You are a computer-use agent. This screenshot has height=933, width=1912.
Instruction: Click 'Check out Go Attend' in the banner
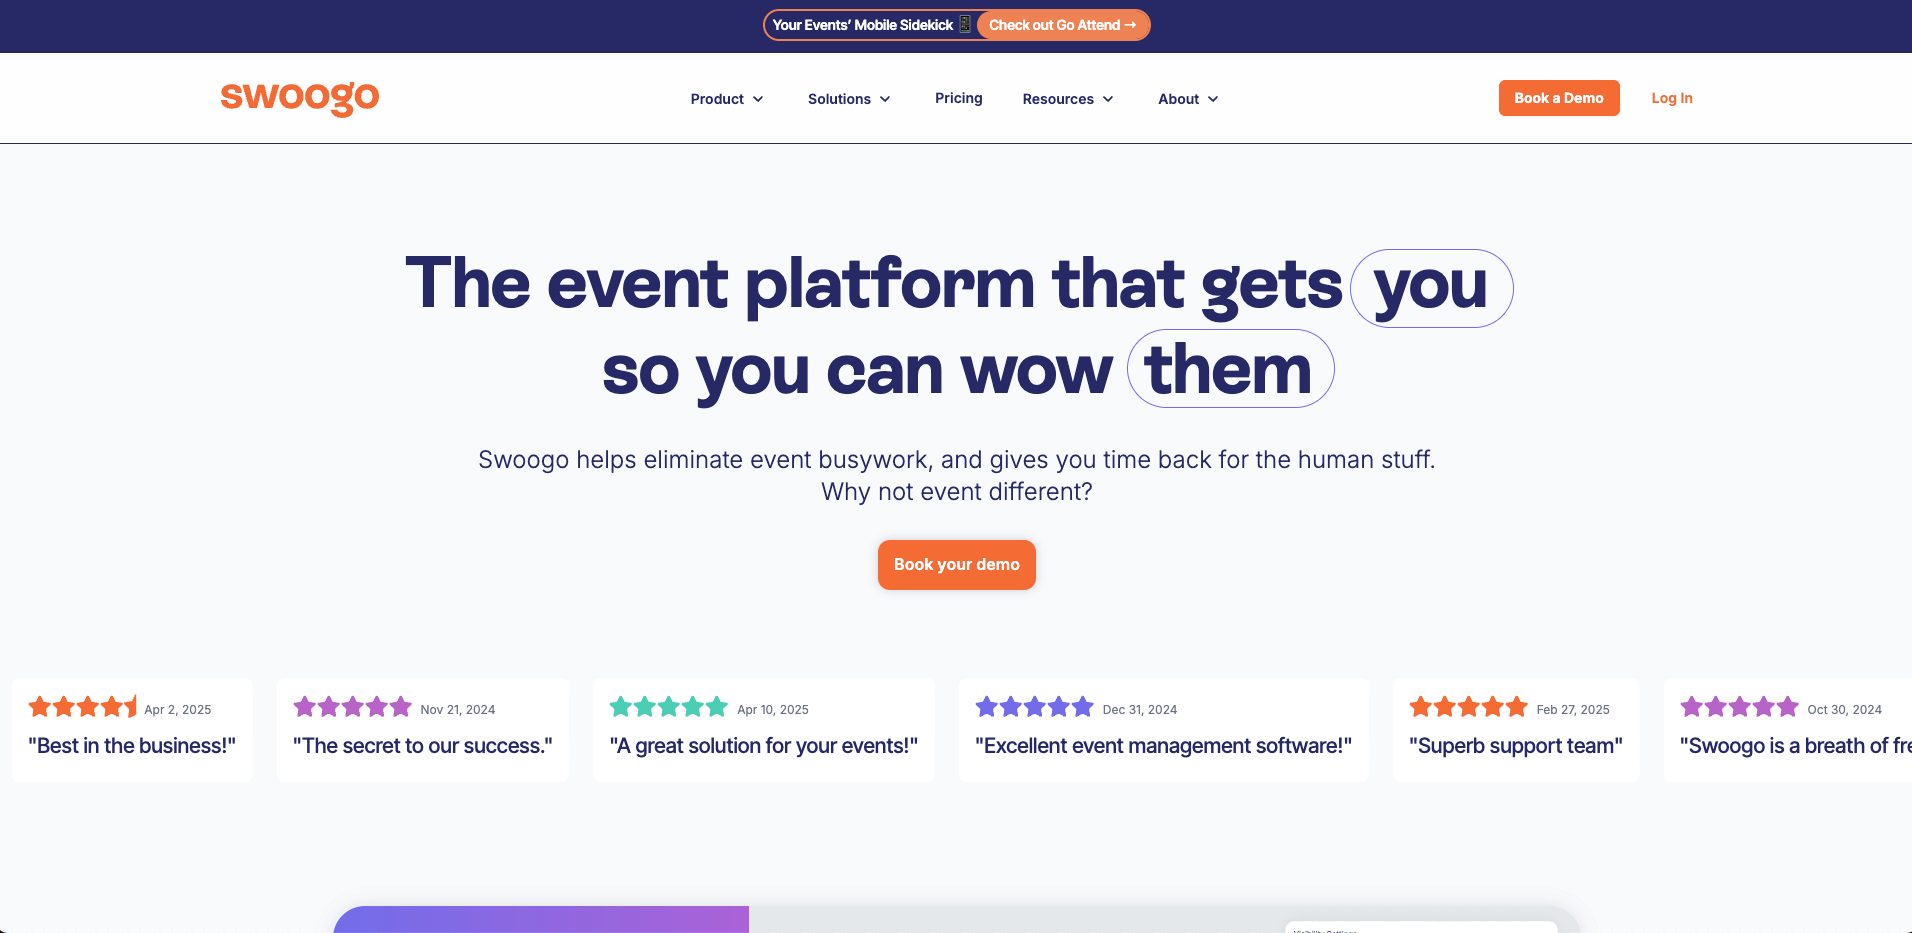click(1061, 25)
